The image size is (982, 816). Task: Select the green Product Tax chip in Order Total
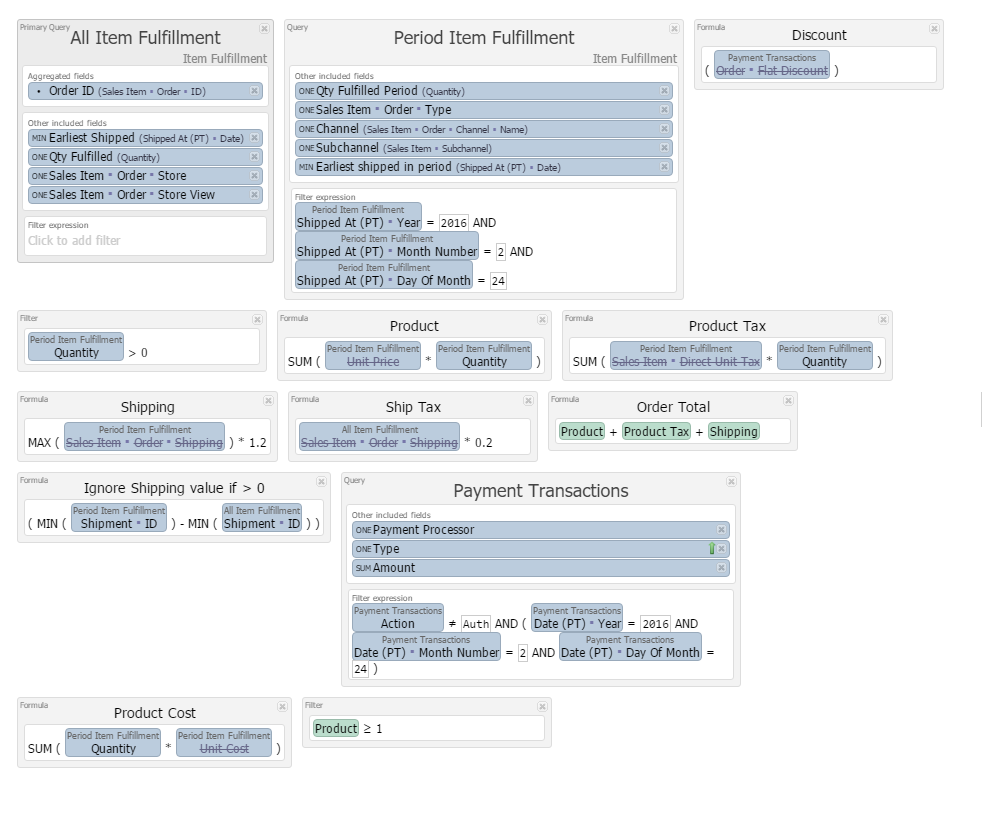tap(656, 432)
